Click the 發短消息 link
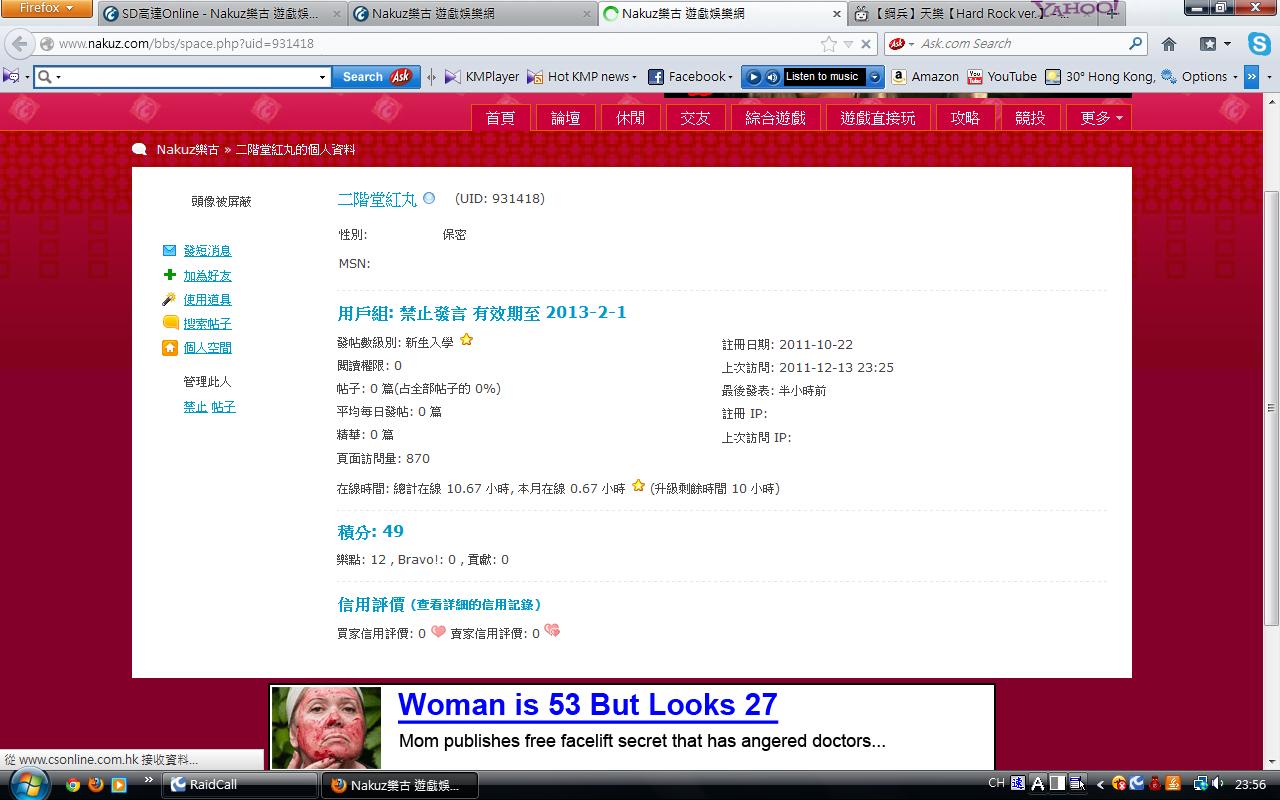Image resolution: width=1280 pixels, height=800 pixels. coord(207,251)
